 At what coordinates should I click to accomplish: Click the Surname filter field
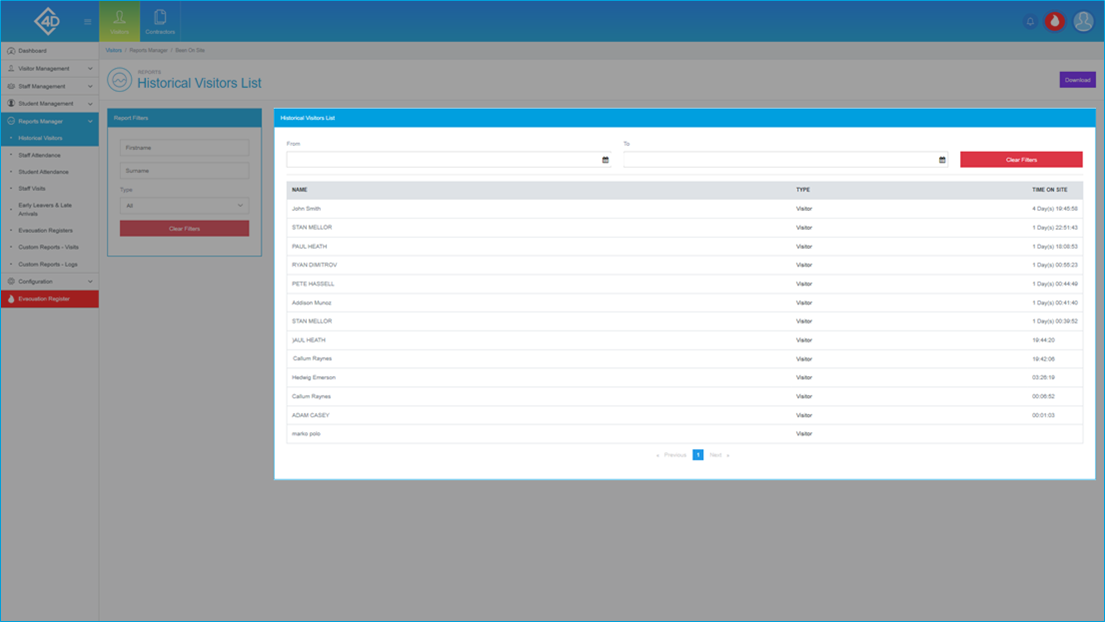184,170
